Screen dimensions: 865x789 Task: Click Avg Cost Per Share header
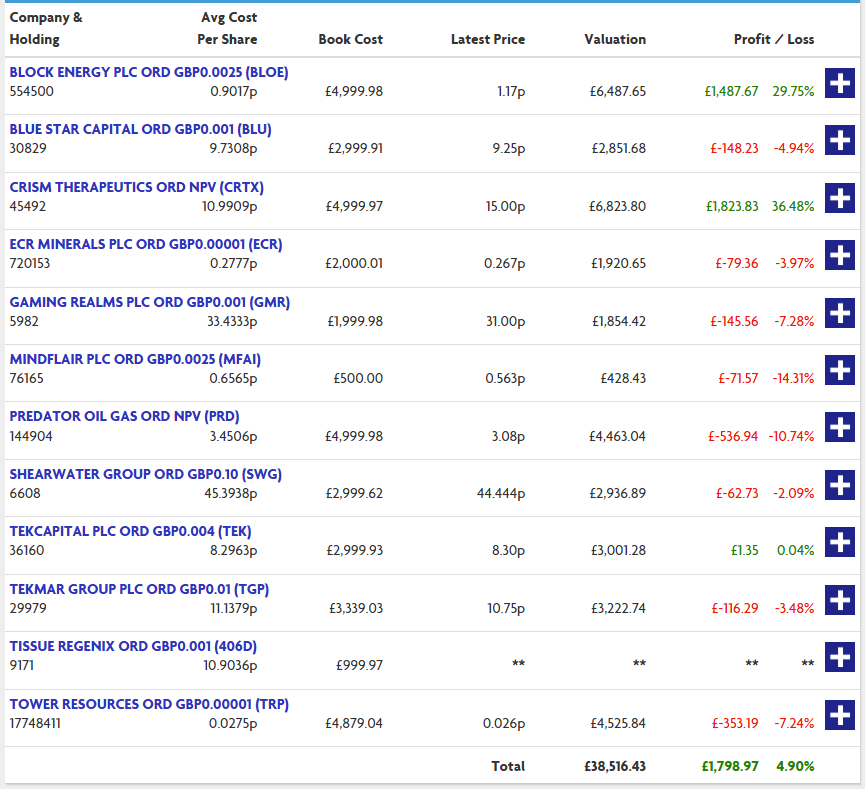click(227, 28)
